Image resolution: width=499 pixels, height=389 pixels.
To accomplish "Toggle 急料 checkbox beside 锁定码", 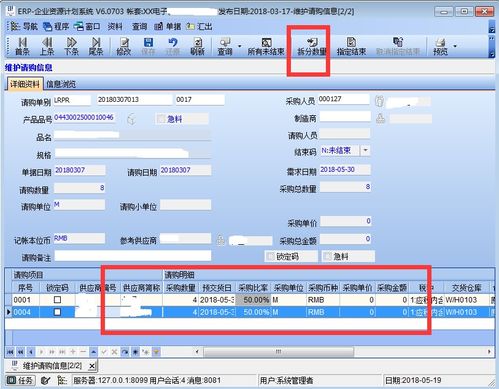I will tap(328, 256).
